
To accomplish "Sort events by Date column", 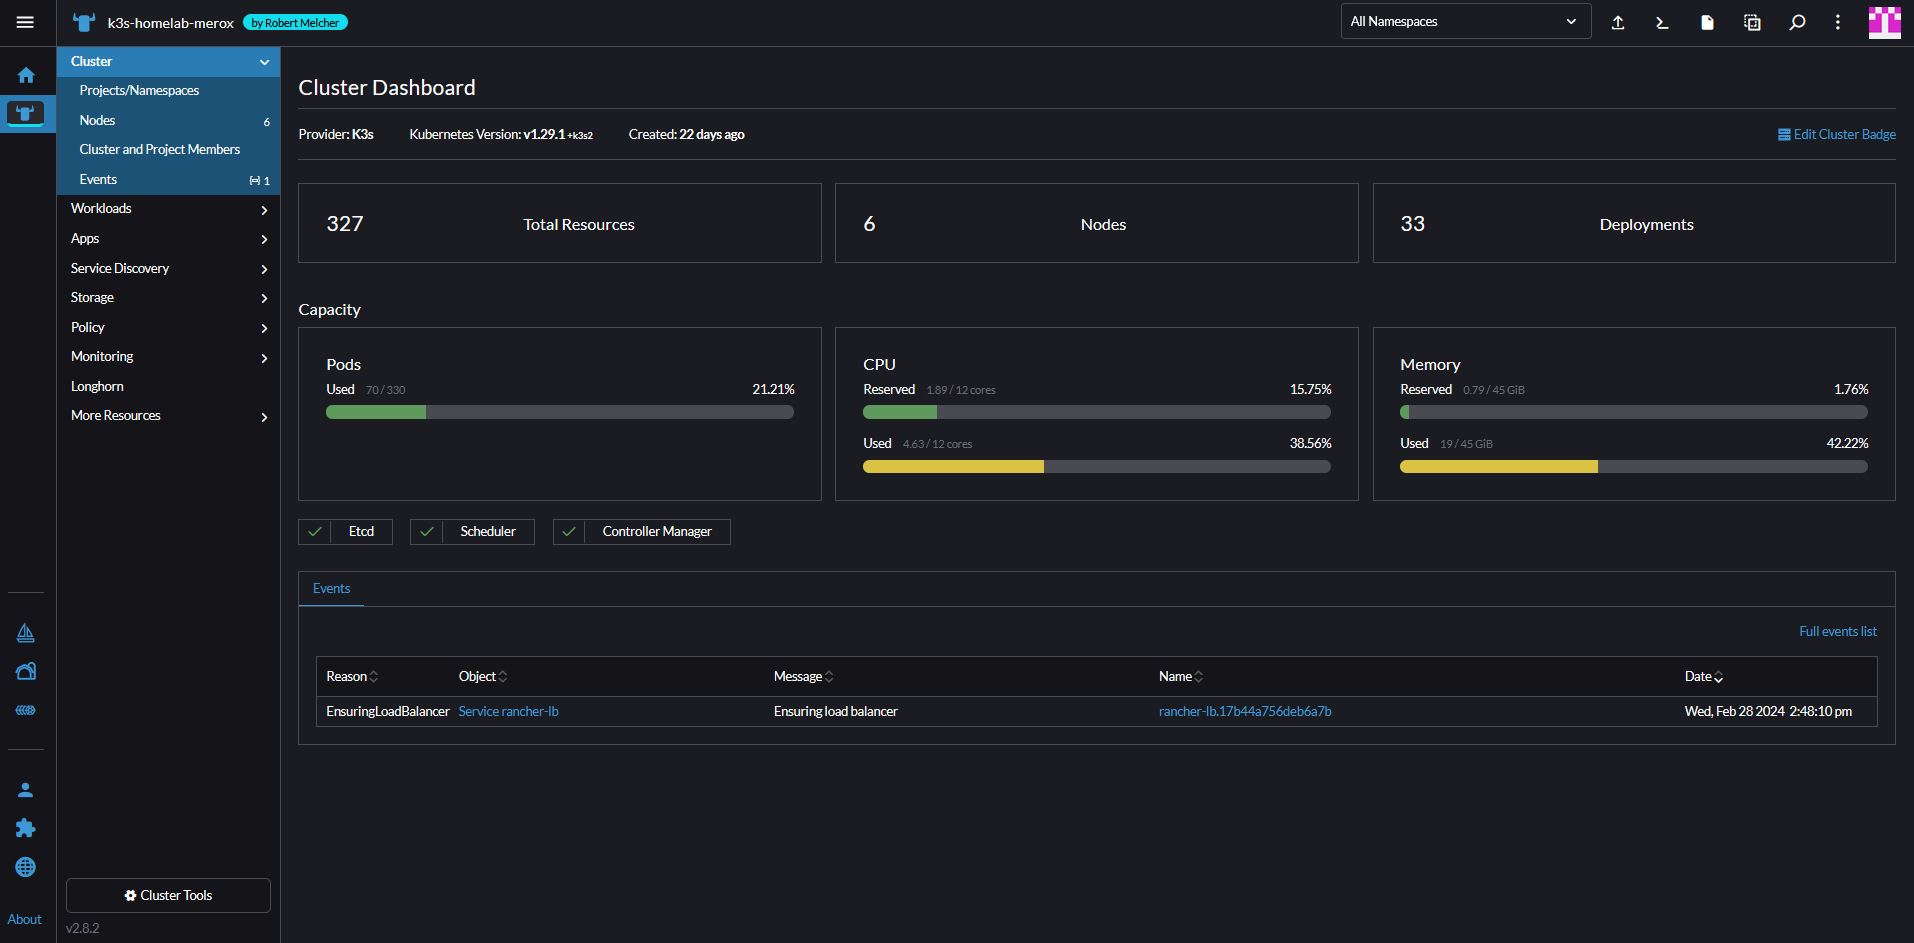I will (x=1704, y=677).
